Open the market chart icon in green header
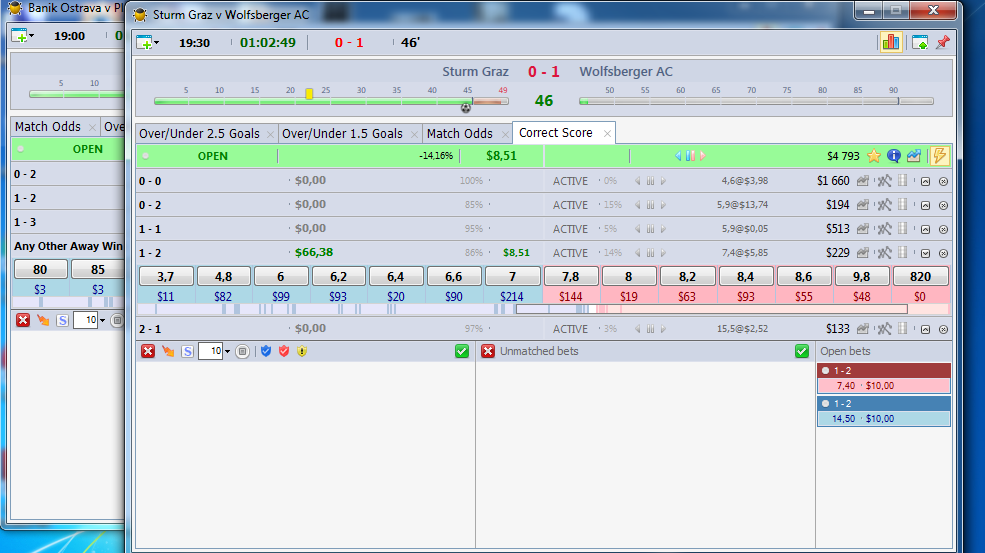Viewport: 985px width, 553px height. 913,156
